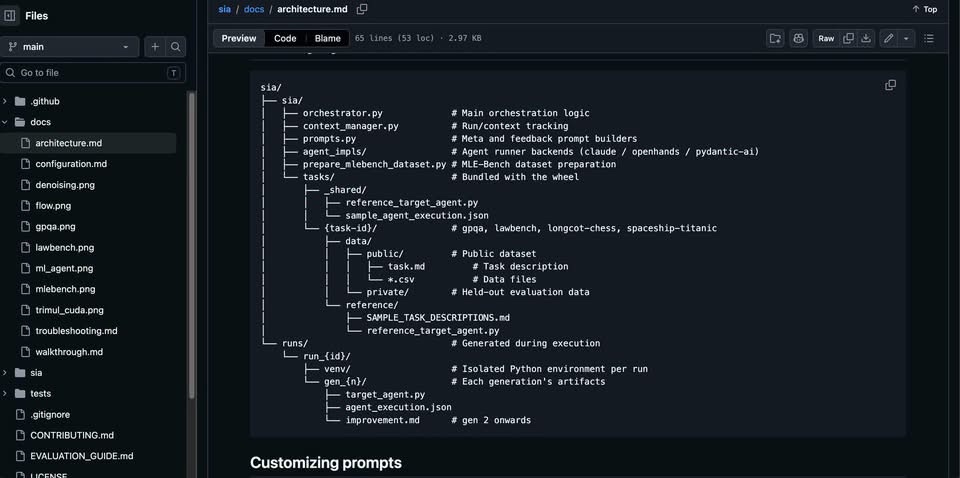Click the improvement.md text
This screenshot has height=478, width=960.
(382, 420)
